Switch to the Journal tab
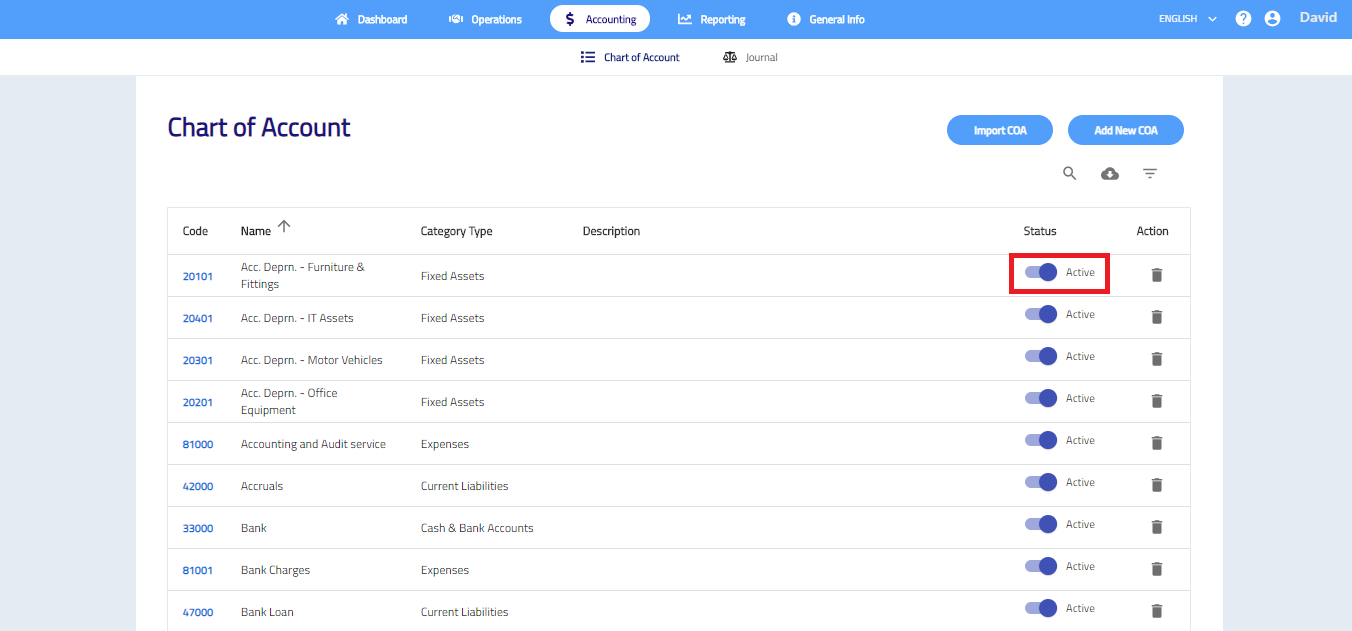The width and height of the screenshot is (1352, 631). pyautogui.click(x=750, y=58)
